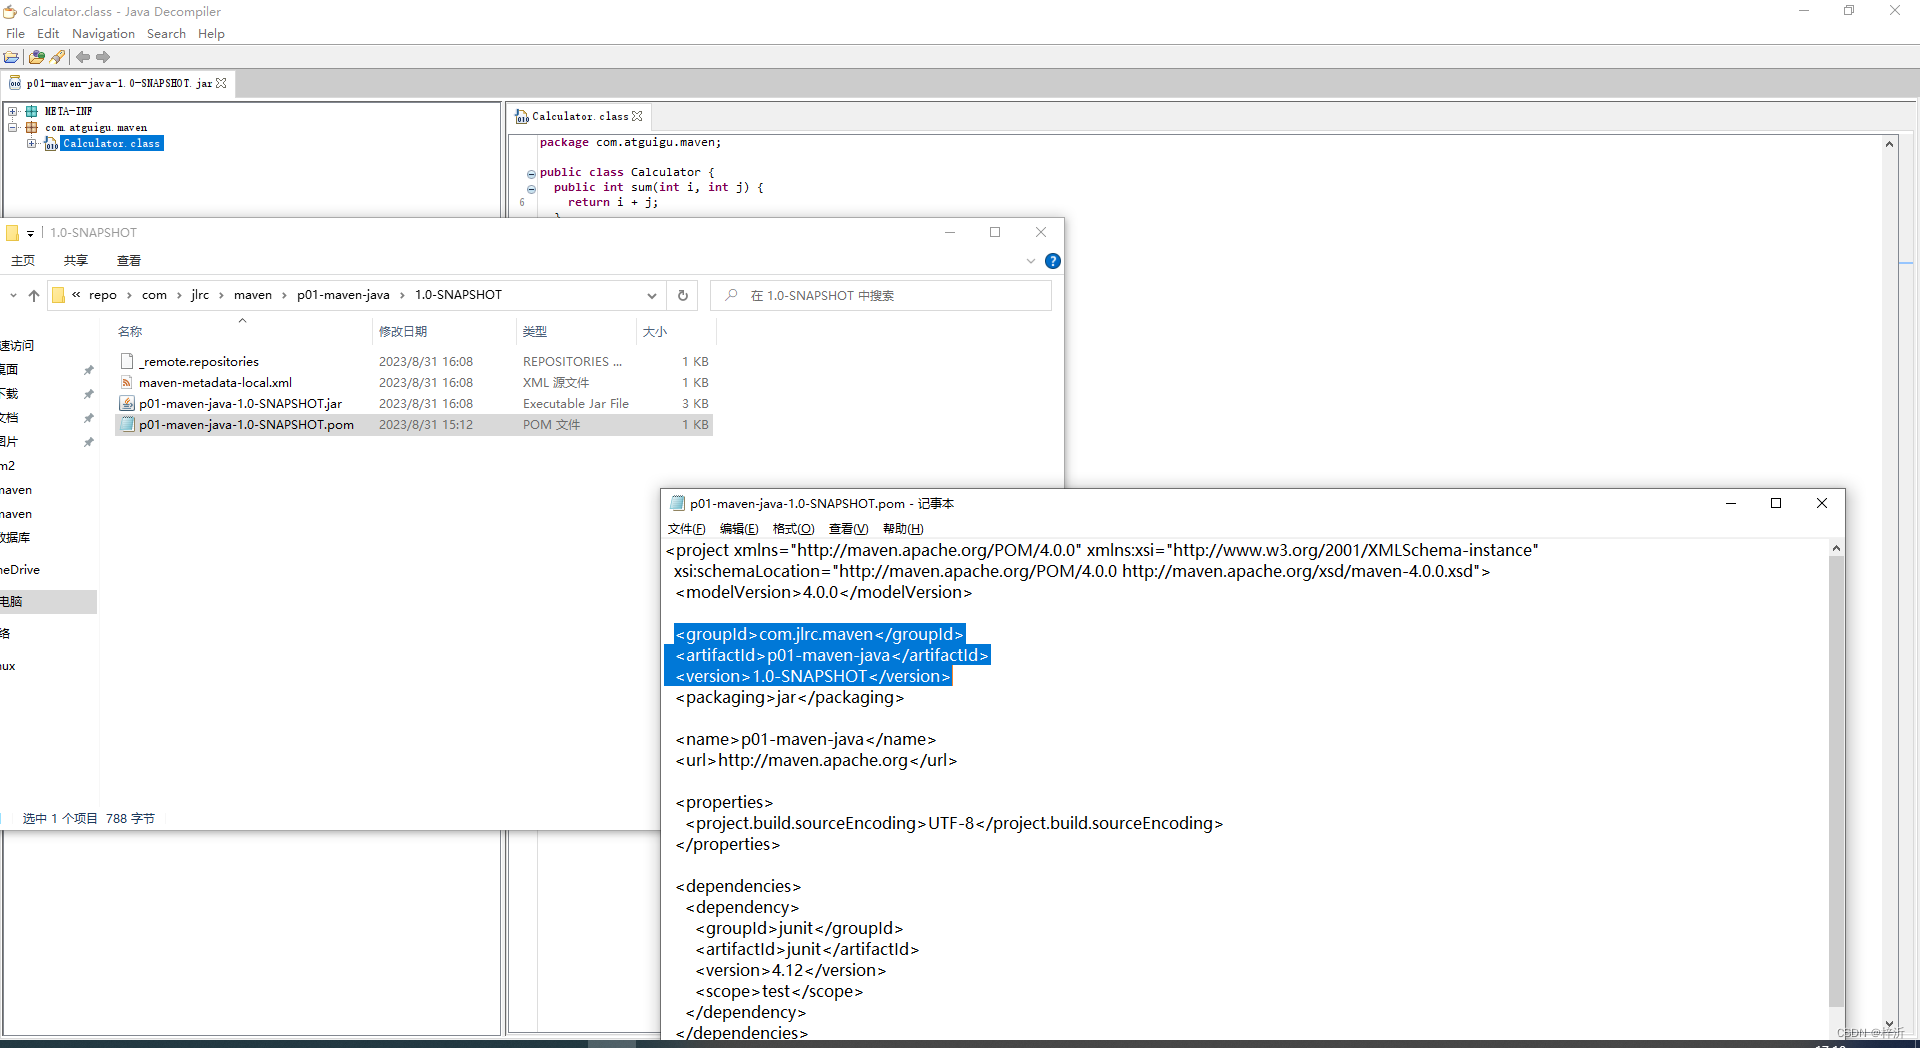This screenshot has width=1920, height=1048.
Task: Open Explorer help via the question mark icon
Action: 1053,261
